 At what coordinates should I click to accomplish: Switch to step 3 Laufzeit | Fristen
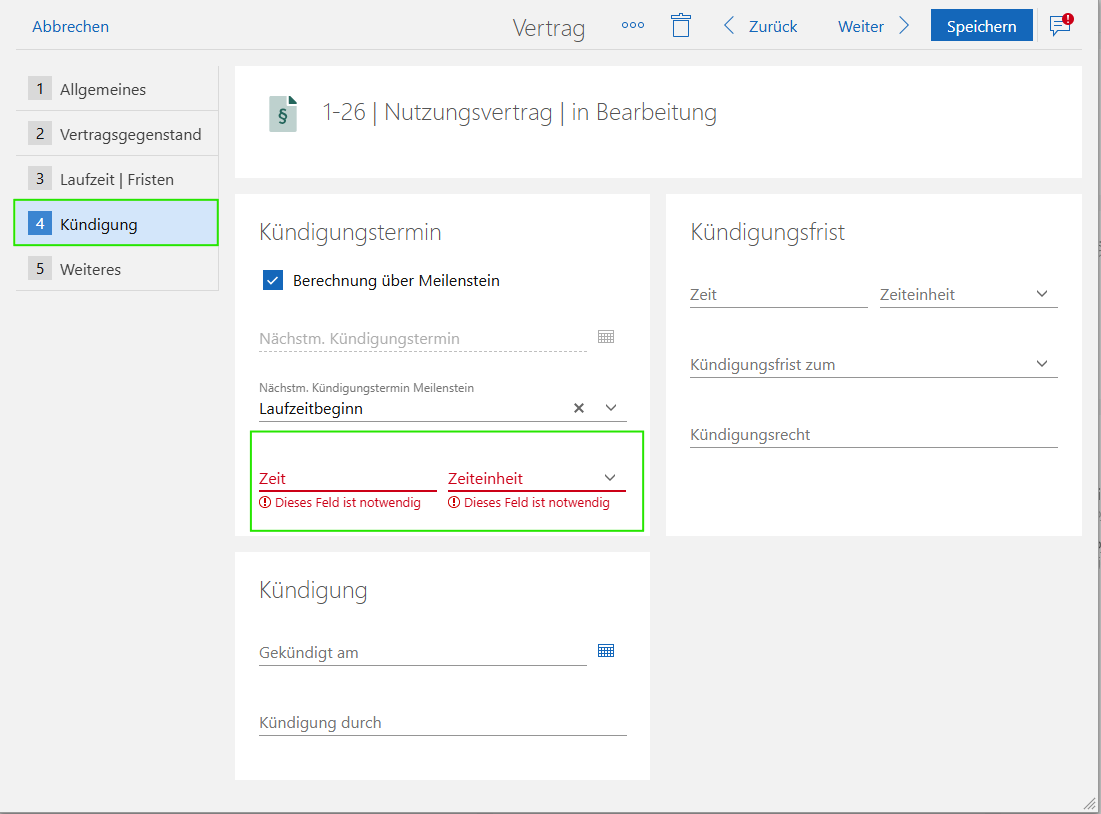click(117, 179)
